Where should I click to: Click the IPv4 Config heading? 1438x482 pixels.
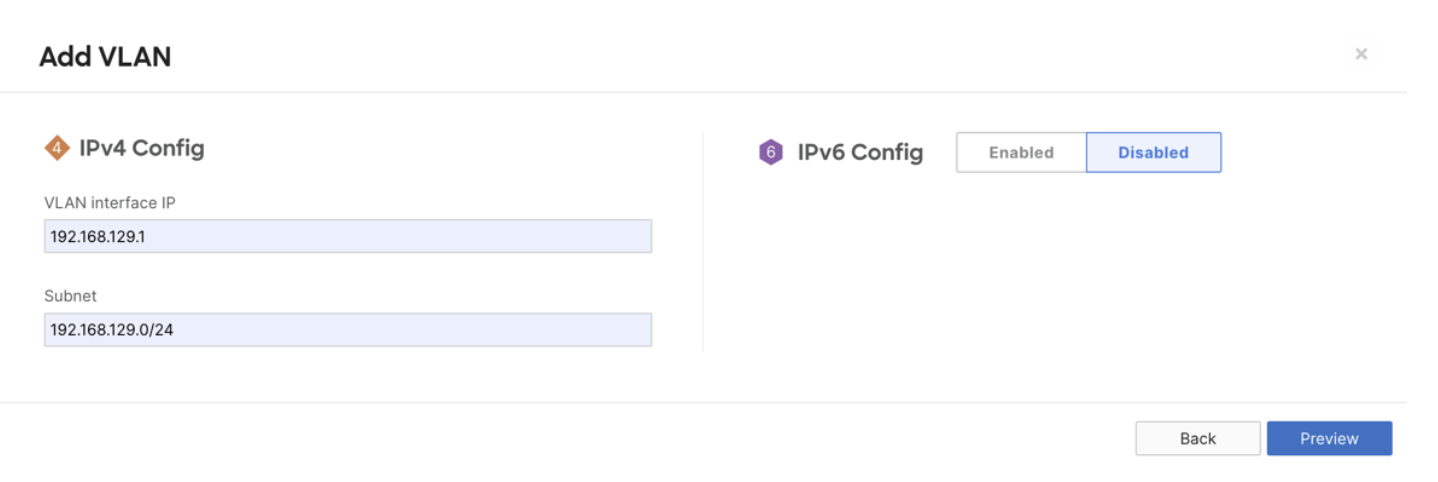point(142,149)
